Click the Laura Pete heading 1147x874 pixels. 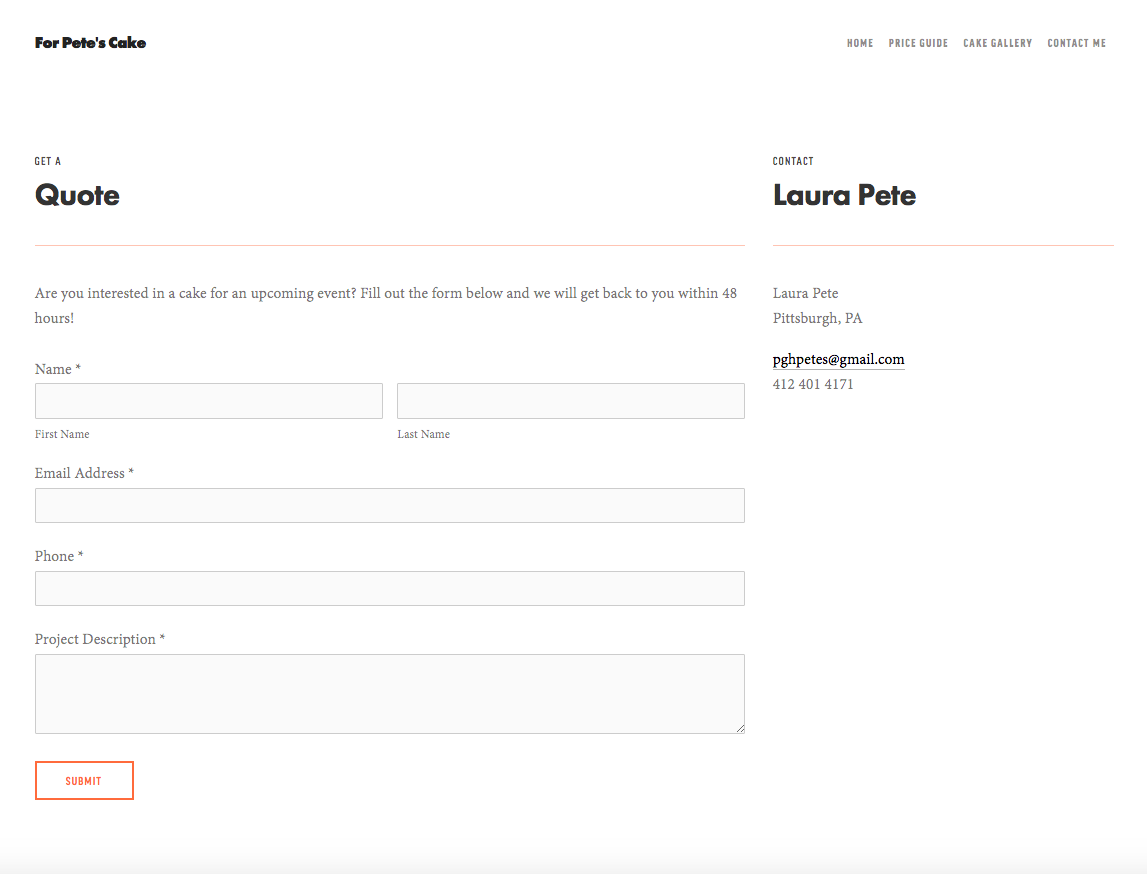click(844, 195)
